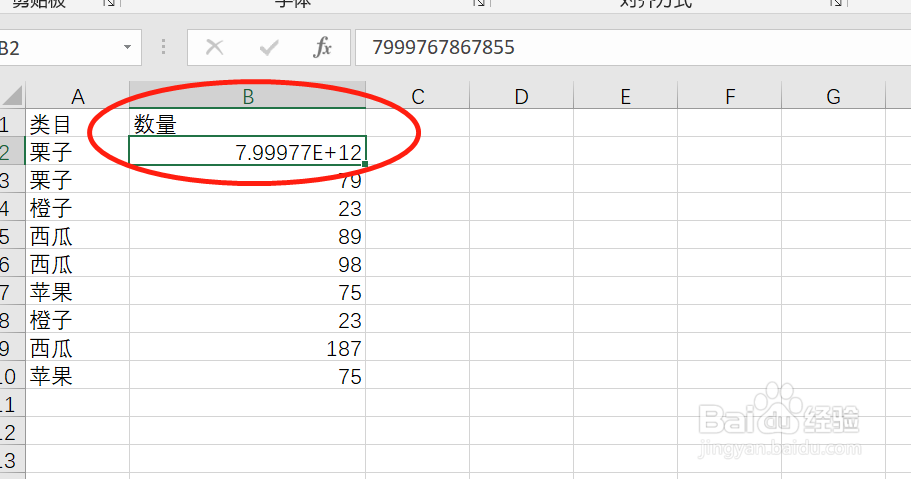Click cell A4 containing 橙子

77,207
